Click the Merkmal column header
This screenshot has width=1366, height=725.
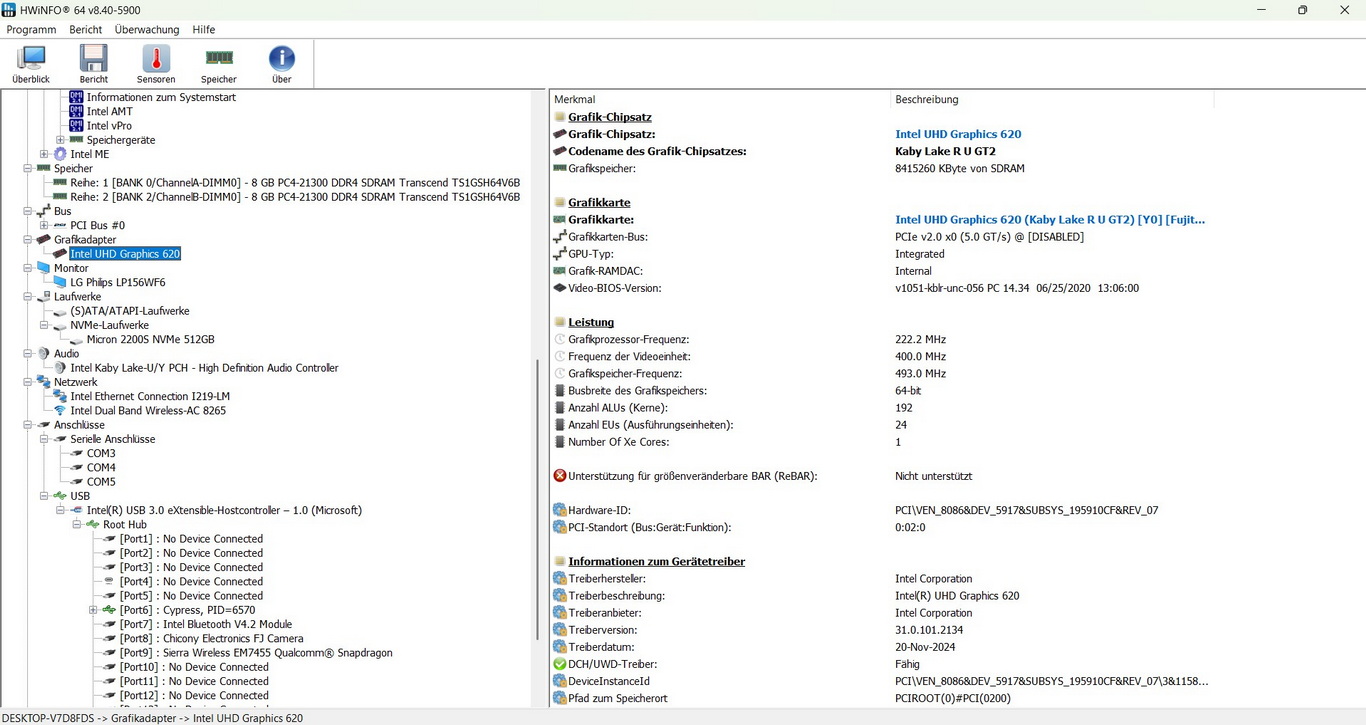[575, 100]
